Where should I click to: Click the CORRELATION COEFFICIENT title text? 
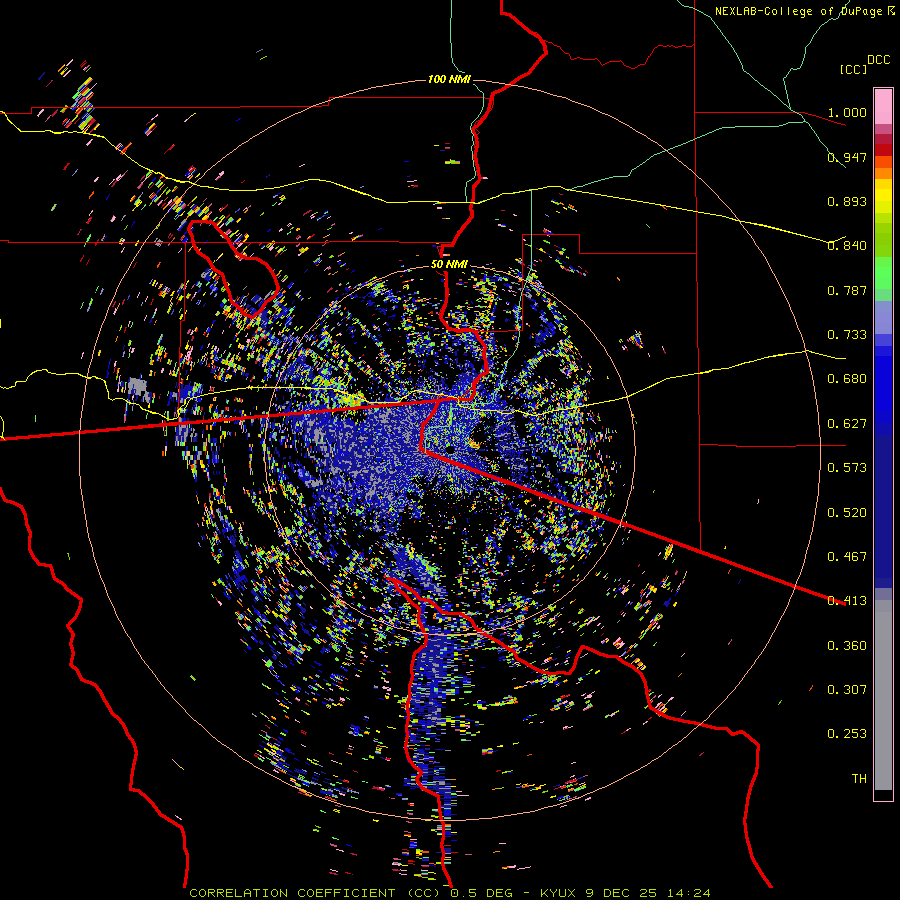point(292,893)
